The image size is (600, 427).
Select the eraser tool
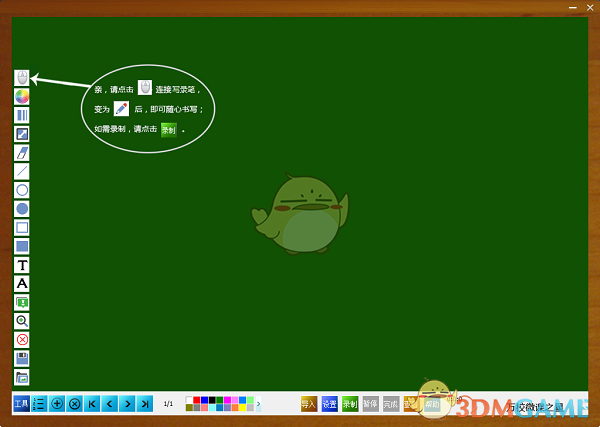tap(22, 152)
